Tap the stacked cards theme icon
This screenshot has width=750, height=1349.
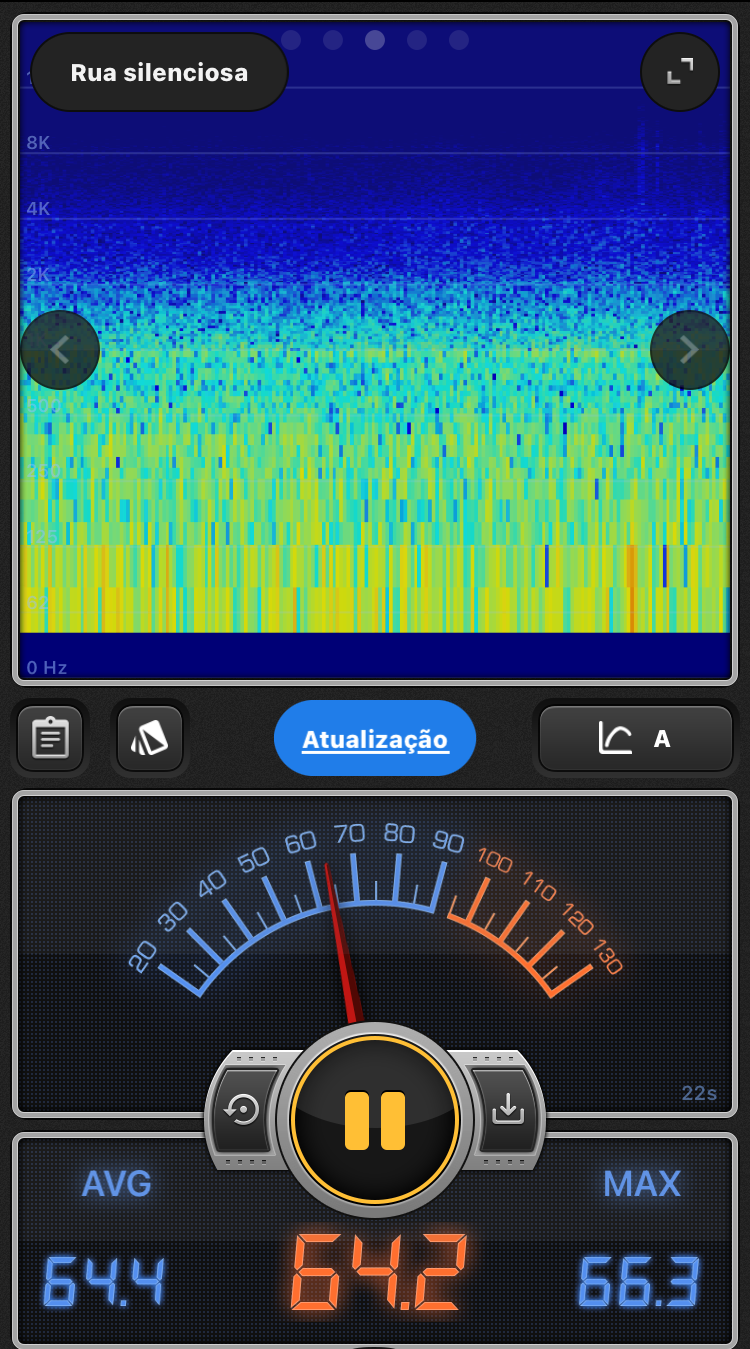coord(150,739)
